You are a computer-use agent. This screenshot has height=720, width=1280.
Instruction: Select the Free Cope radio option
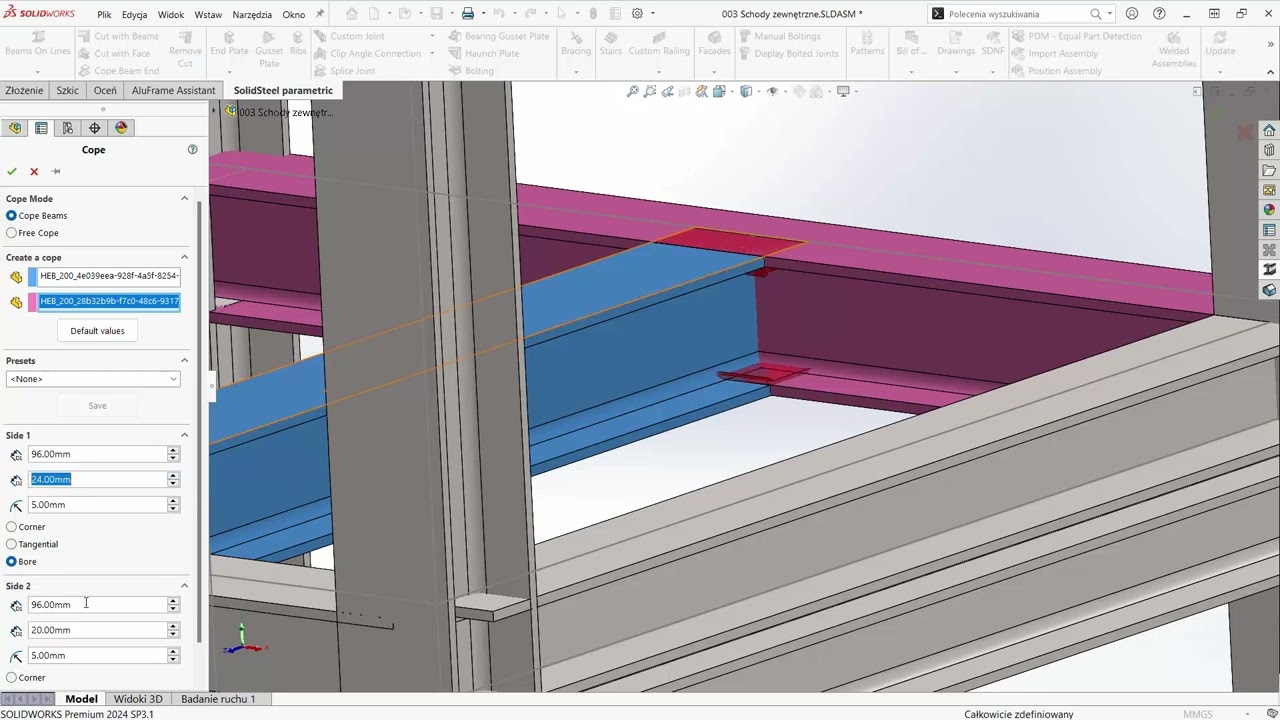(12, 233)
